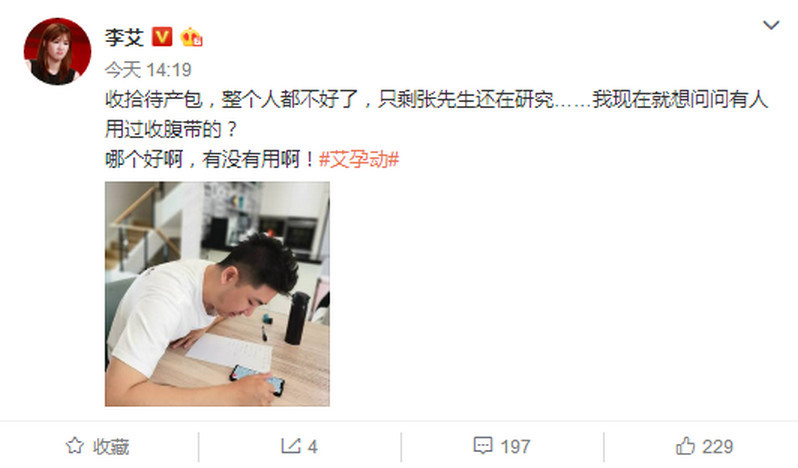Expand the post options chevron menu
798x468 pixels.
[771, 24]
